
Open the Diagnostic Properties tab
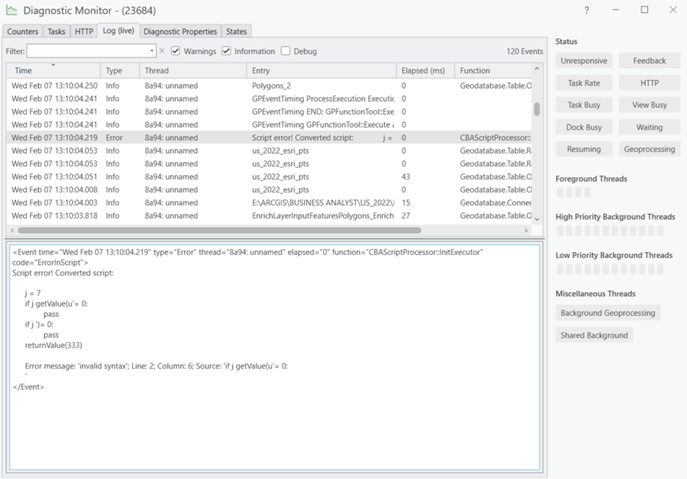point(179,31)
